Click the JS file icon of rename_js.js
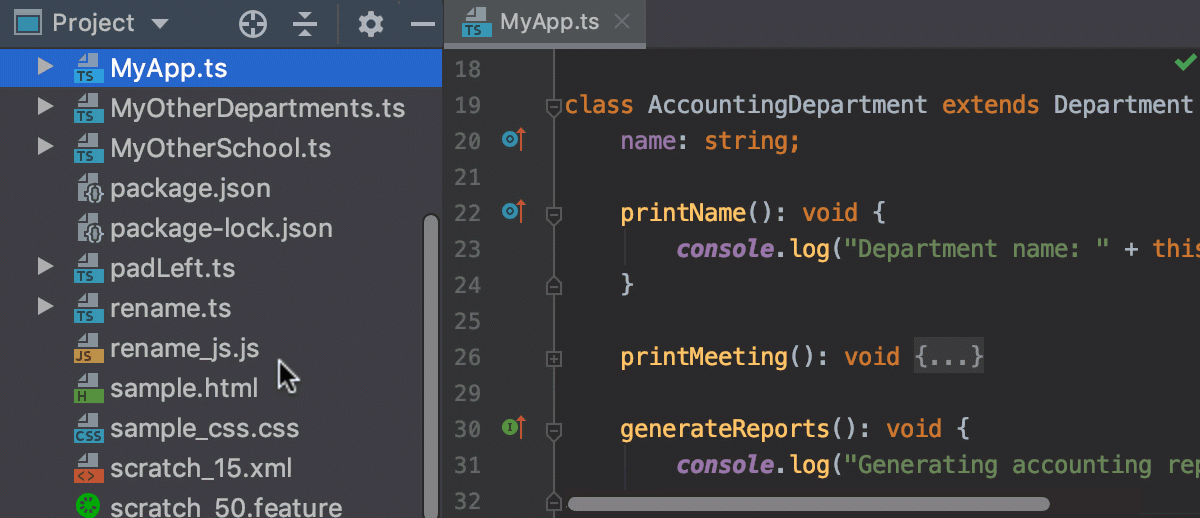The width and height of the screenshot is (1200, 518). [88, 350]
